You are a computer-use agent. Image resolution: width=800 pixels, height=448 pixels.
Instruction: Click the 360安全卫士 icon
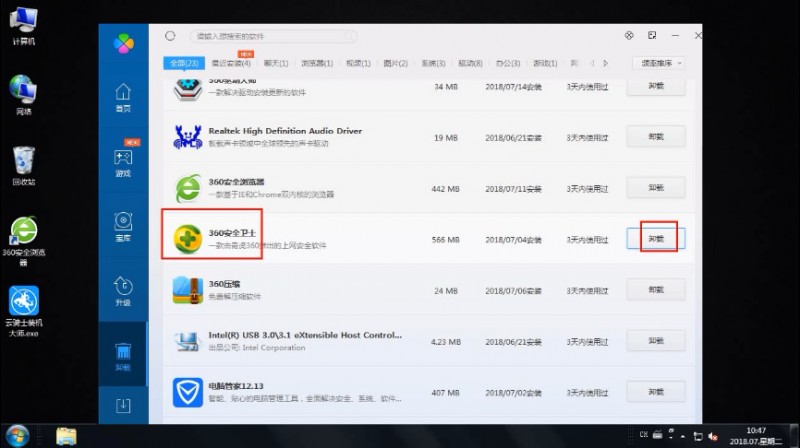tap(188, 239)
